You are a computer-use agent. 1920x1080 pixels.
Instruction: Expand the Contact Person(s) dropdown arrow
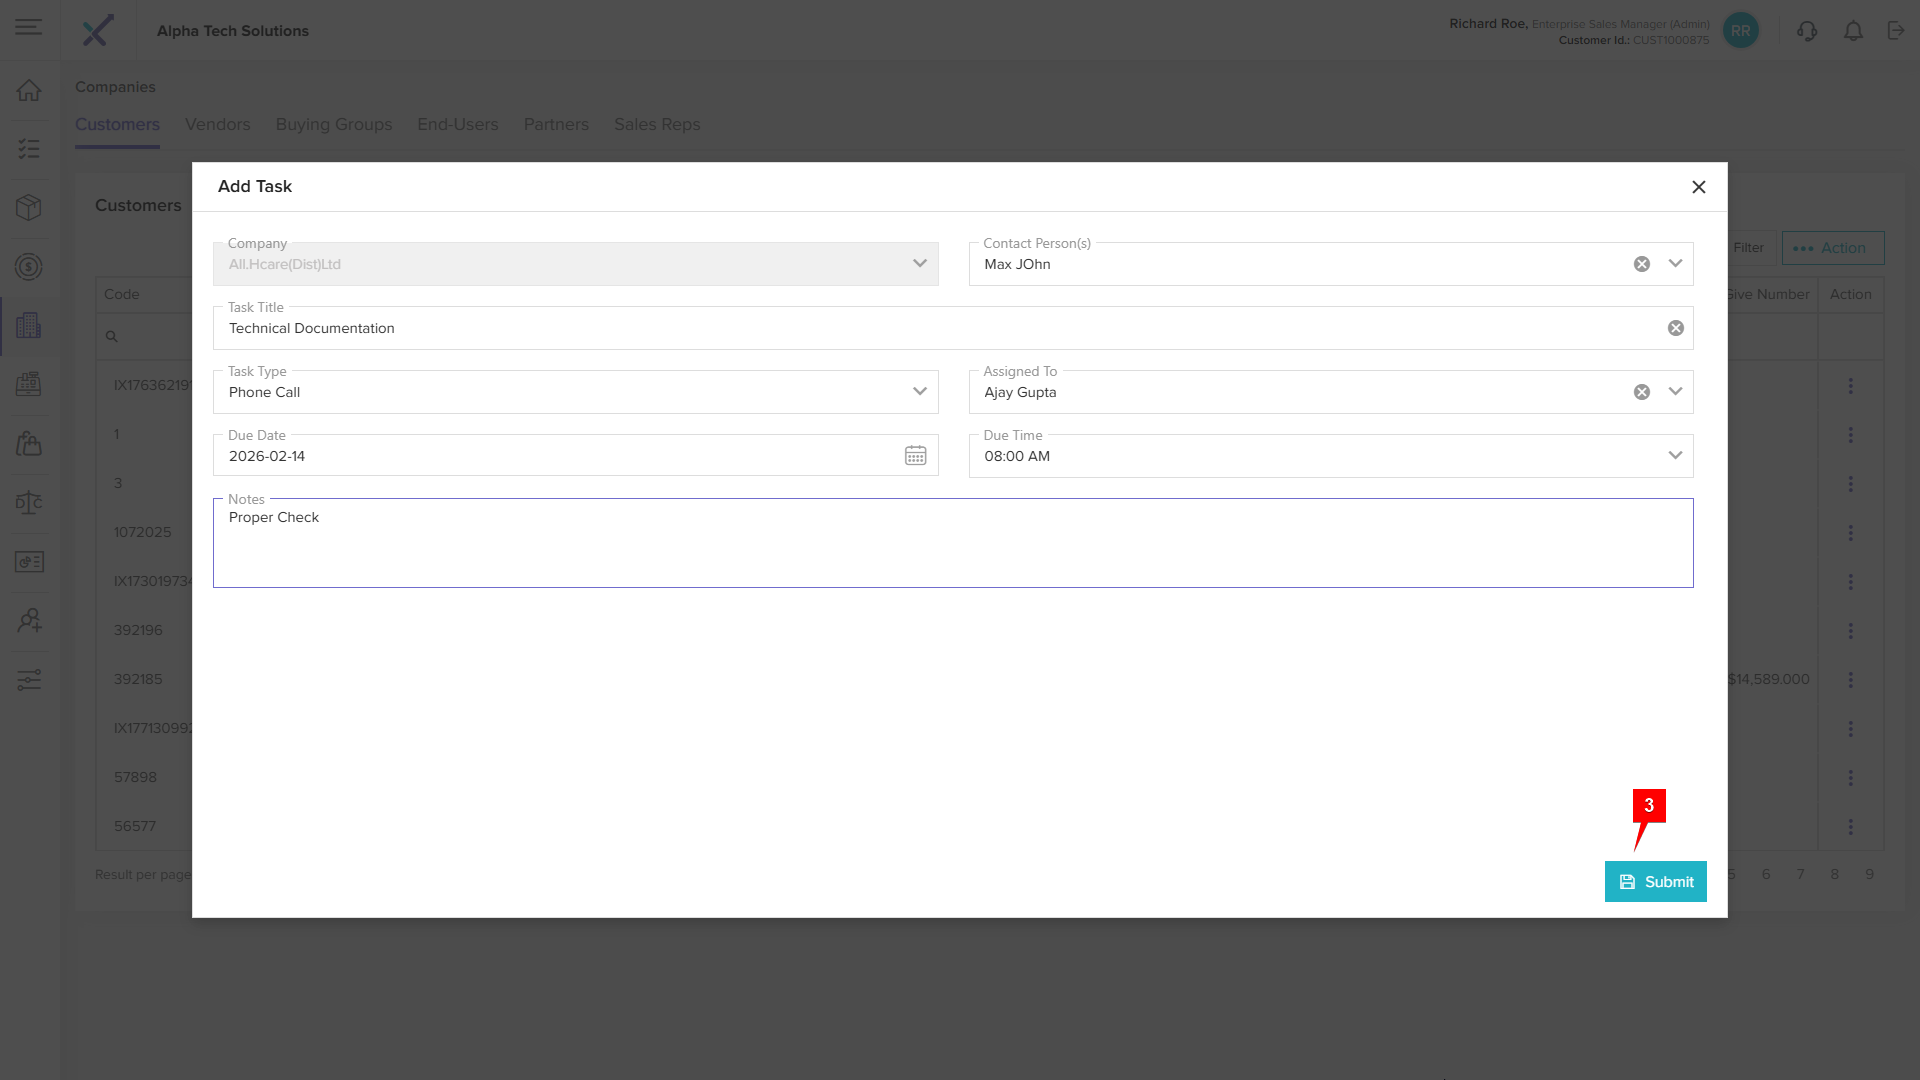(x=1675, y=264)
